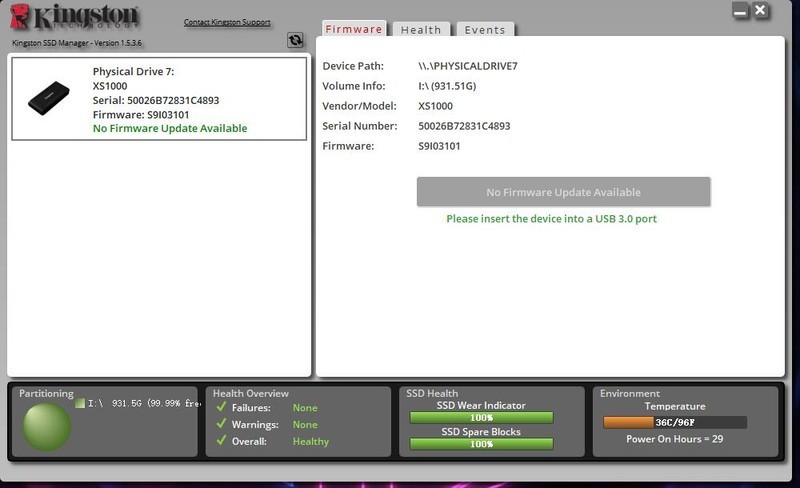
Task: Click the Health Overview heading
Action: [251, 393]
